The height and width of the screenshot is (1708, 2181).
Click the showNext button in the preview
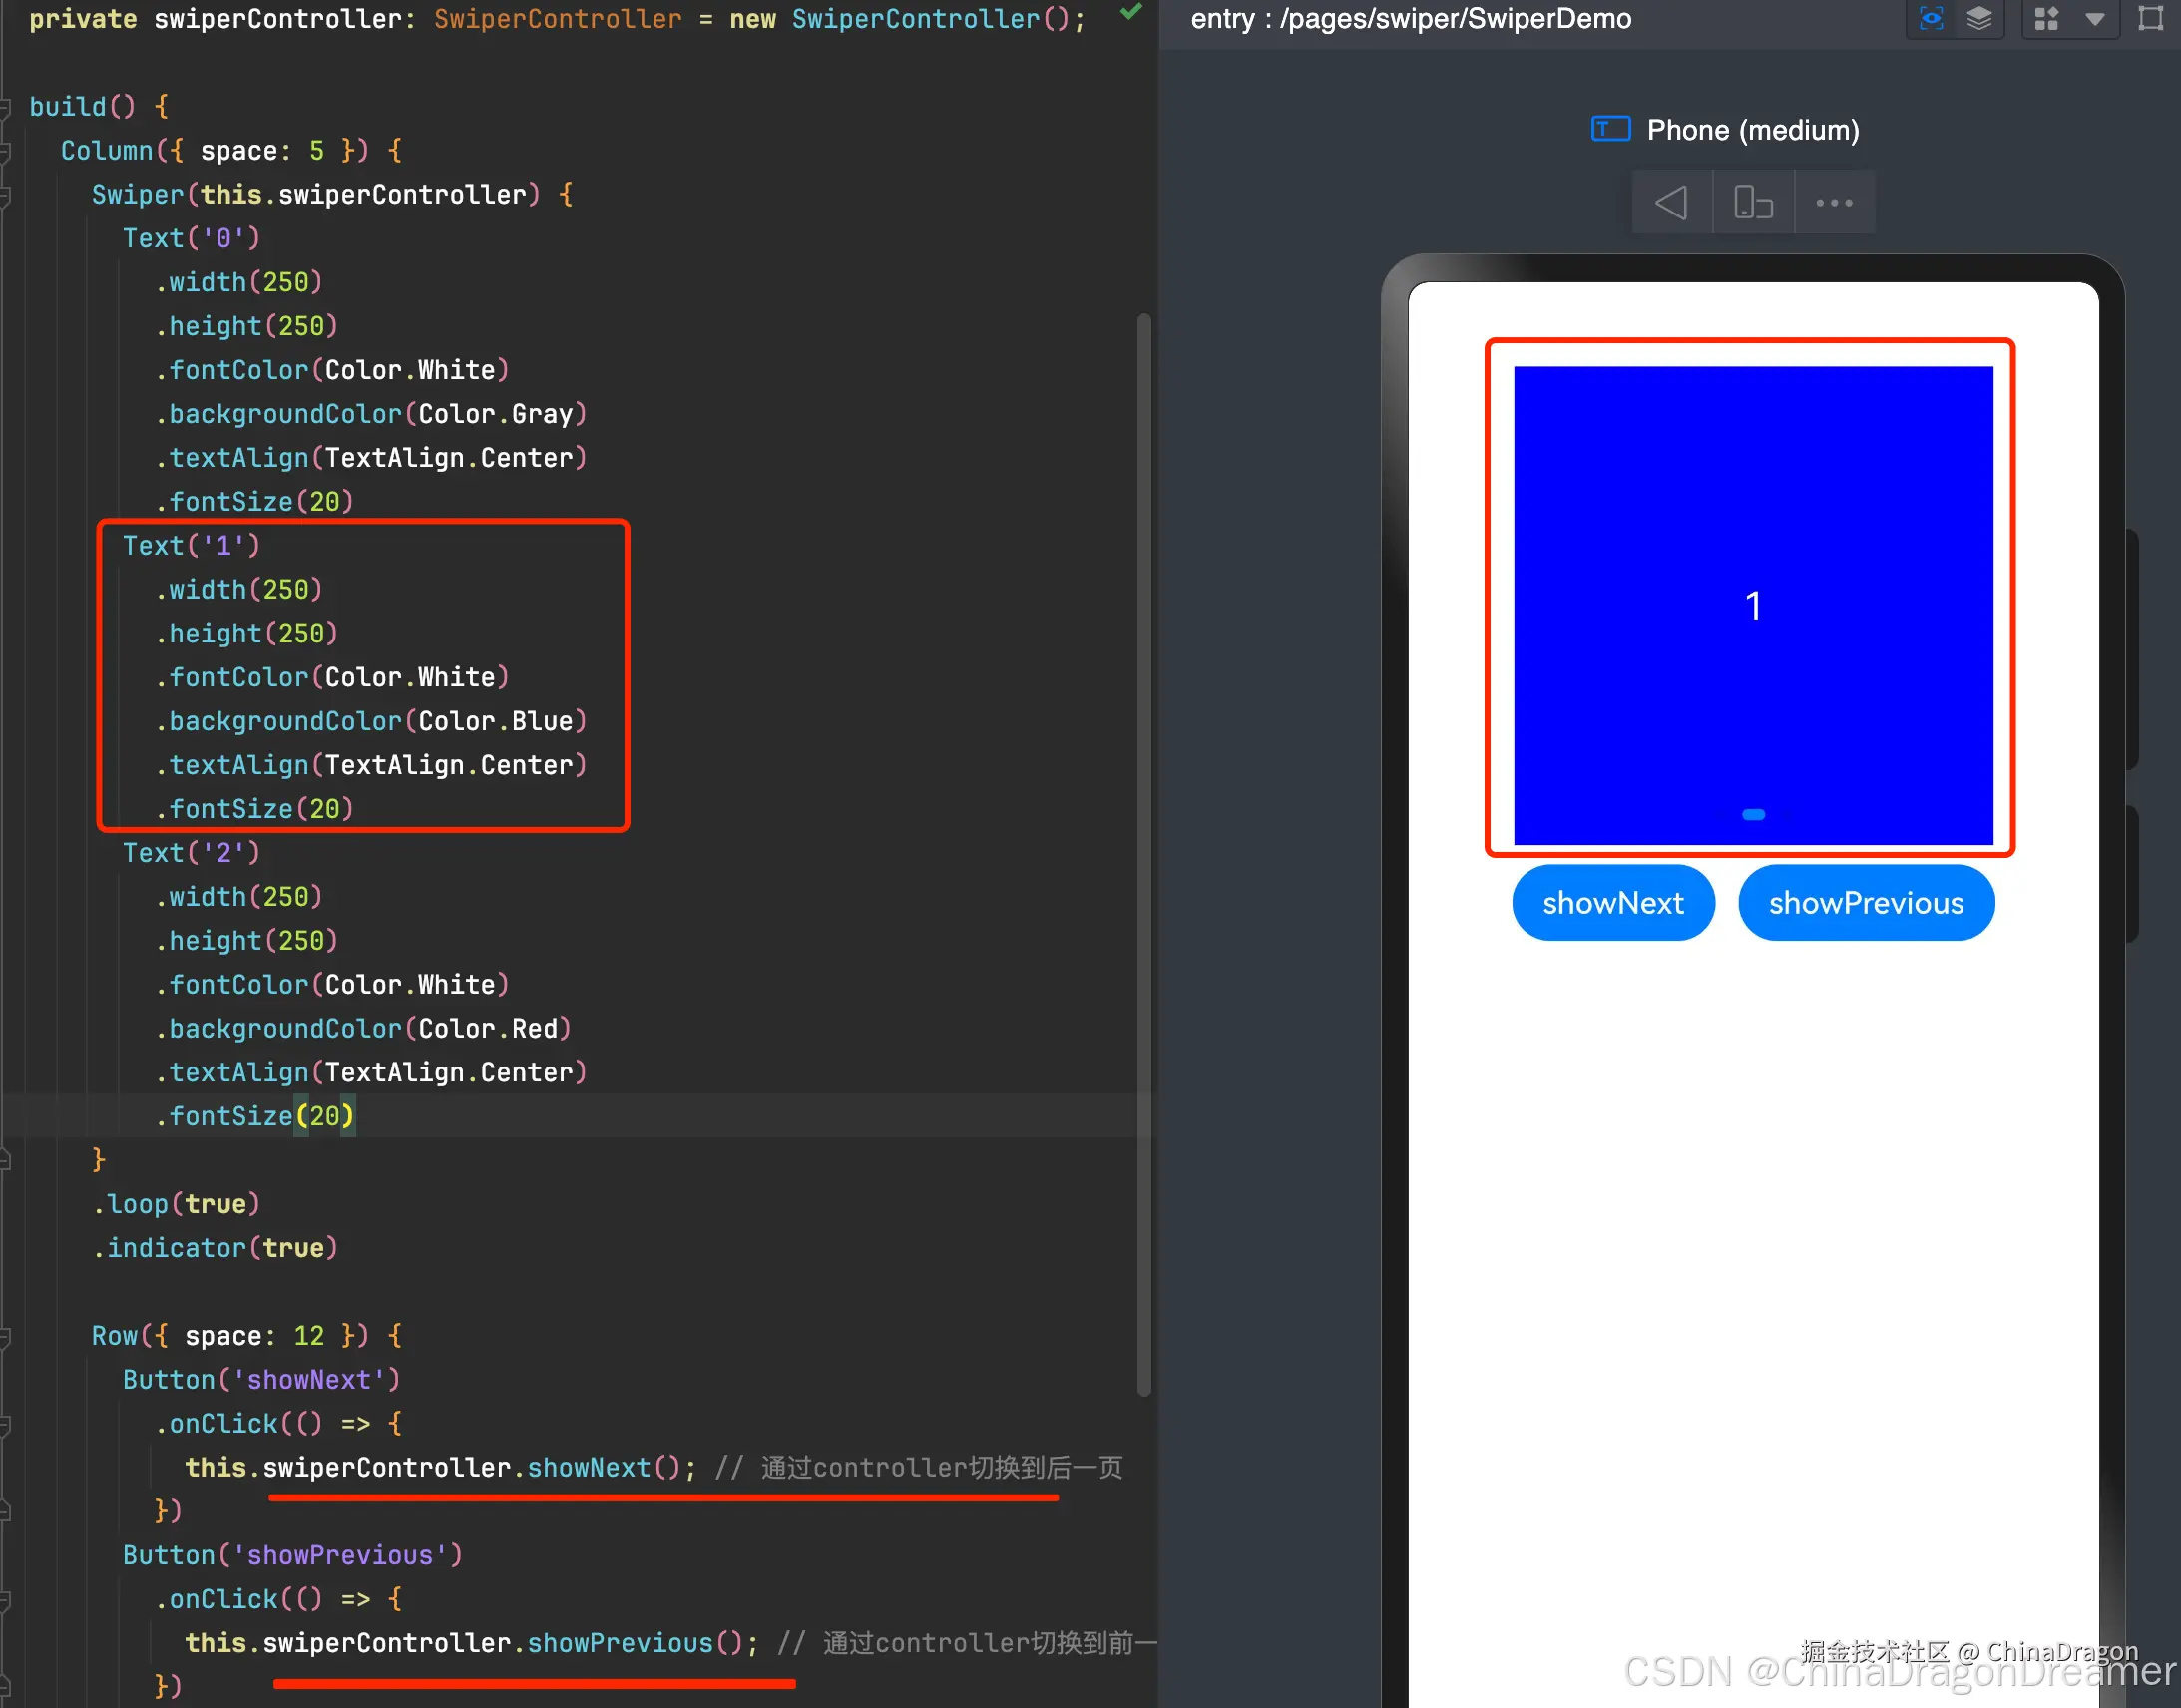[1613, 903]
